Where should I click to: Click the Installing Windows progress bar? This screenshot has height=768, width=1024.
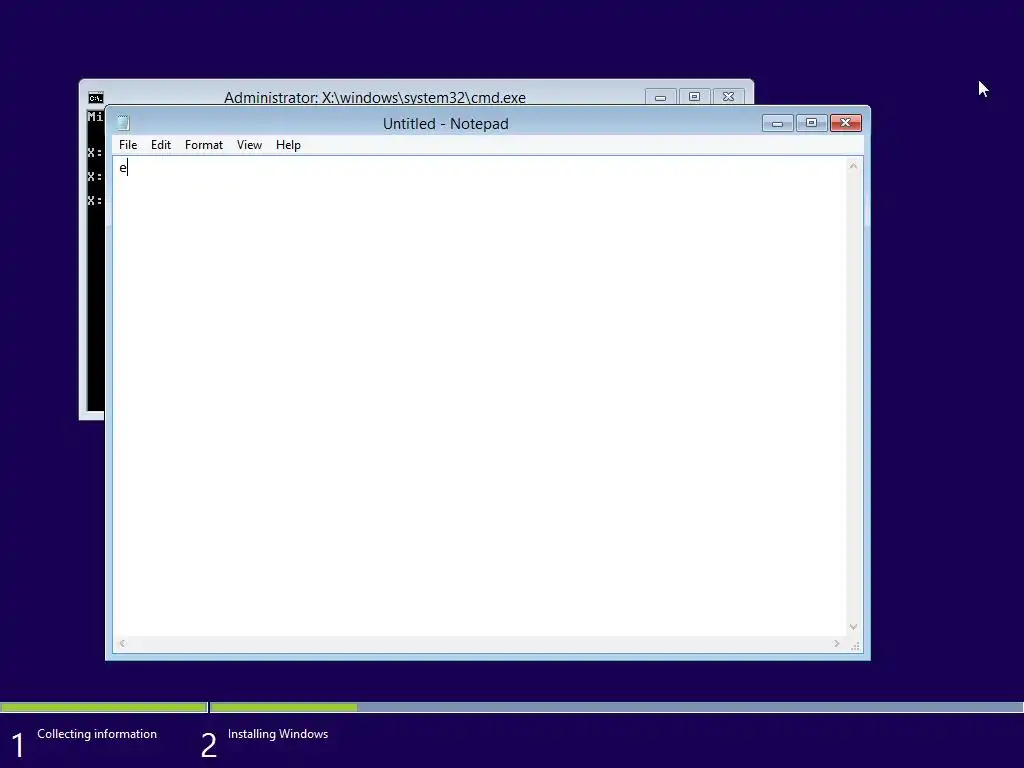coord(616,707)
